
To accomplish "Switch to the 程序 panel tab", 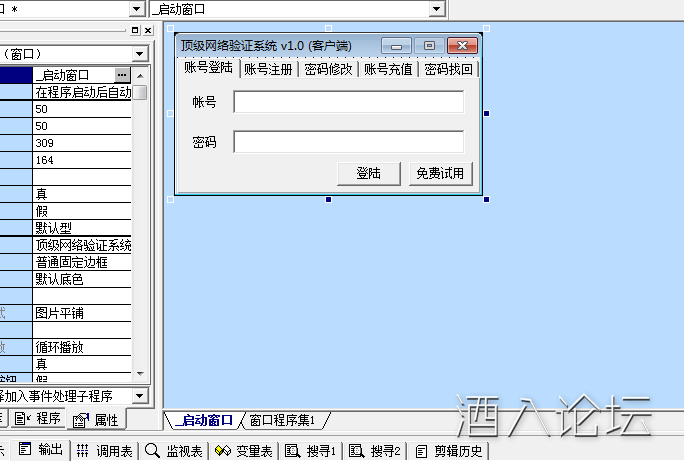I will coord(38,419).
